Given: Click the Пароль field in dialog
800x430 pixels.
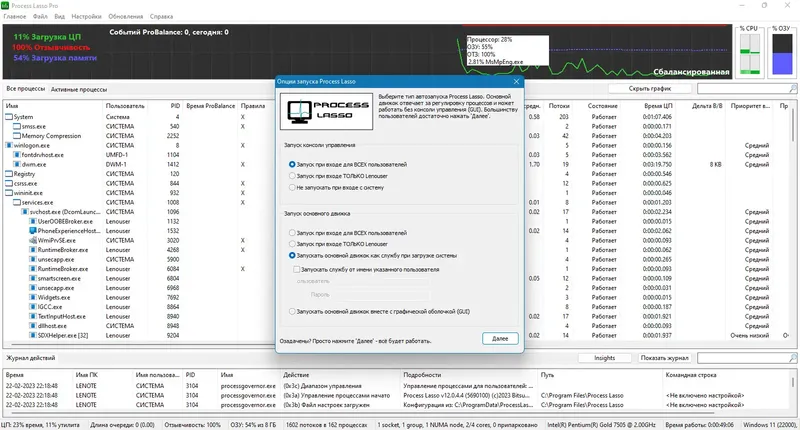Looking at the screenshot, I should 381,295.
